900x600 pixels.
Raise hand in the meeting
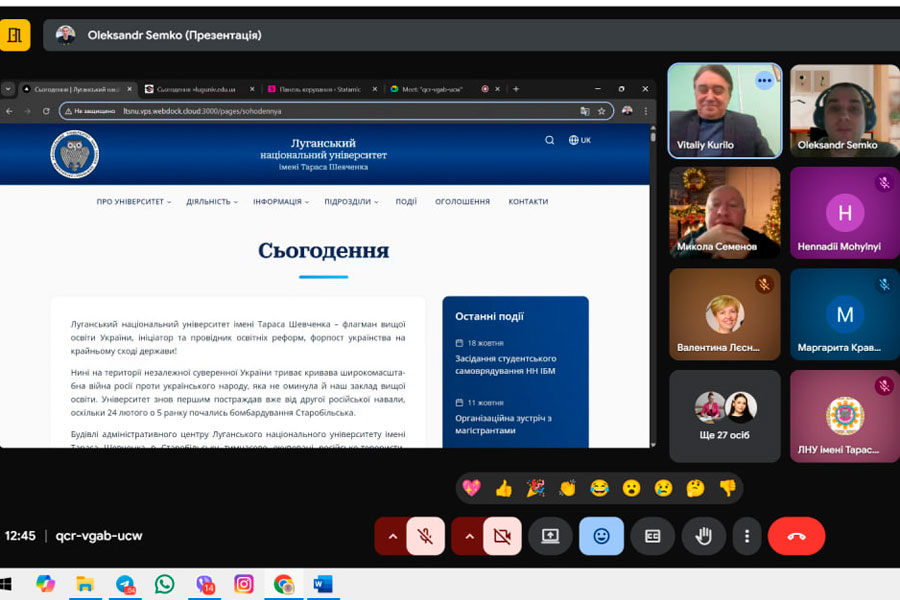(704, 536)
